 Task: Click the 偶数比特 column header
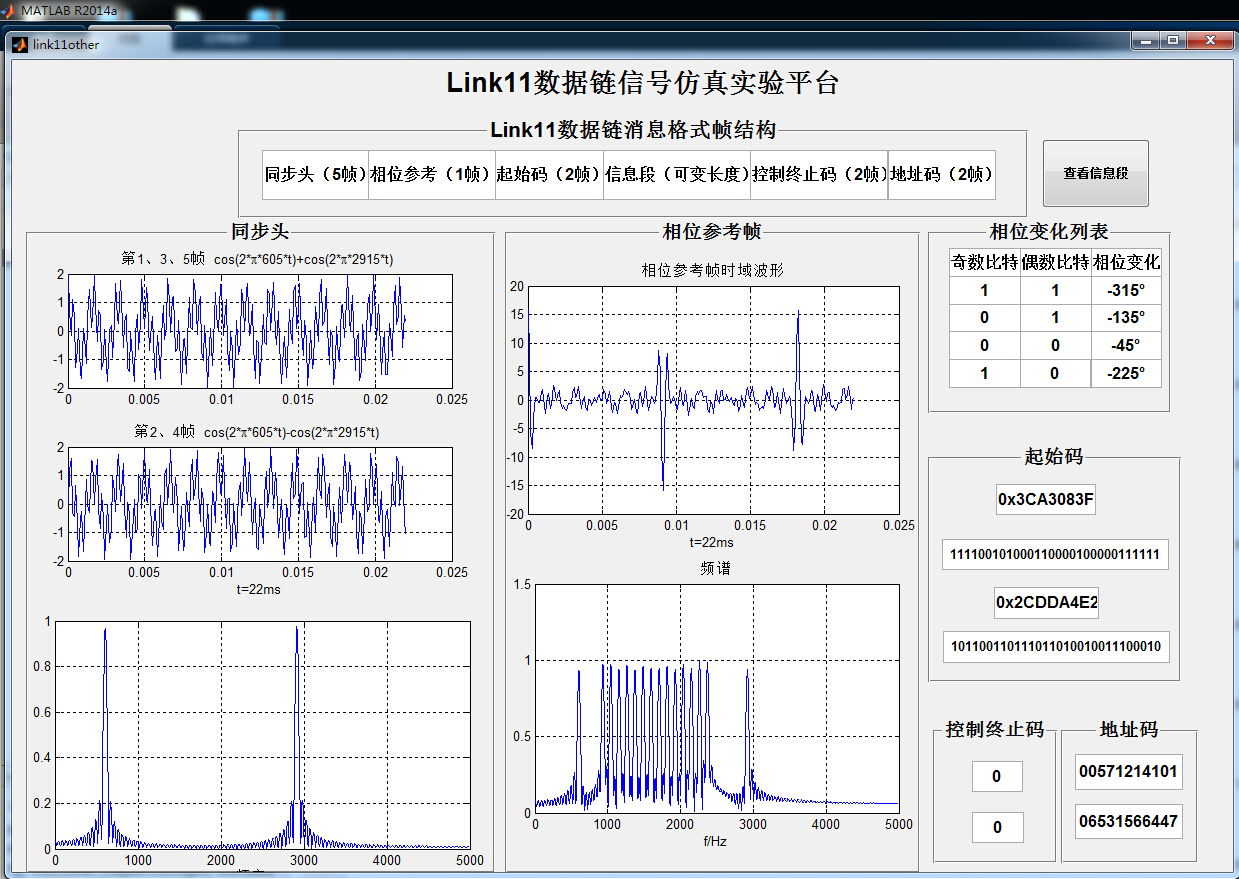click(x=1056, y=263)
